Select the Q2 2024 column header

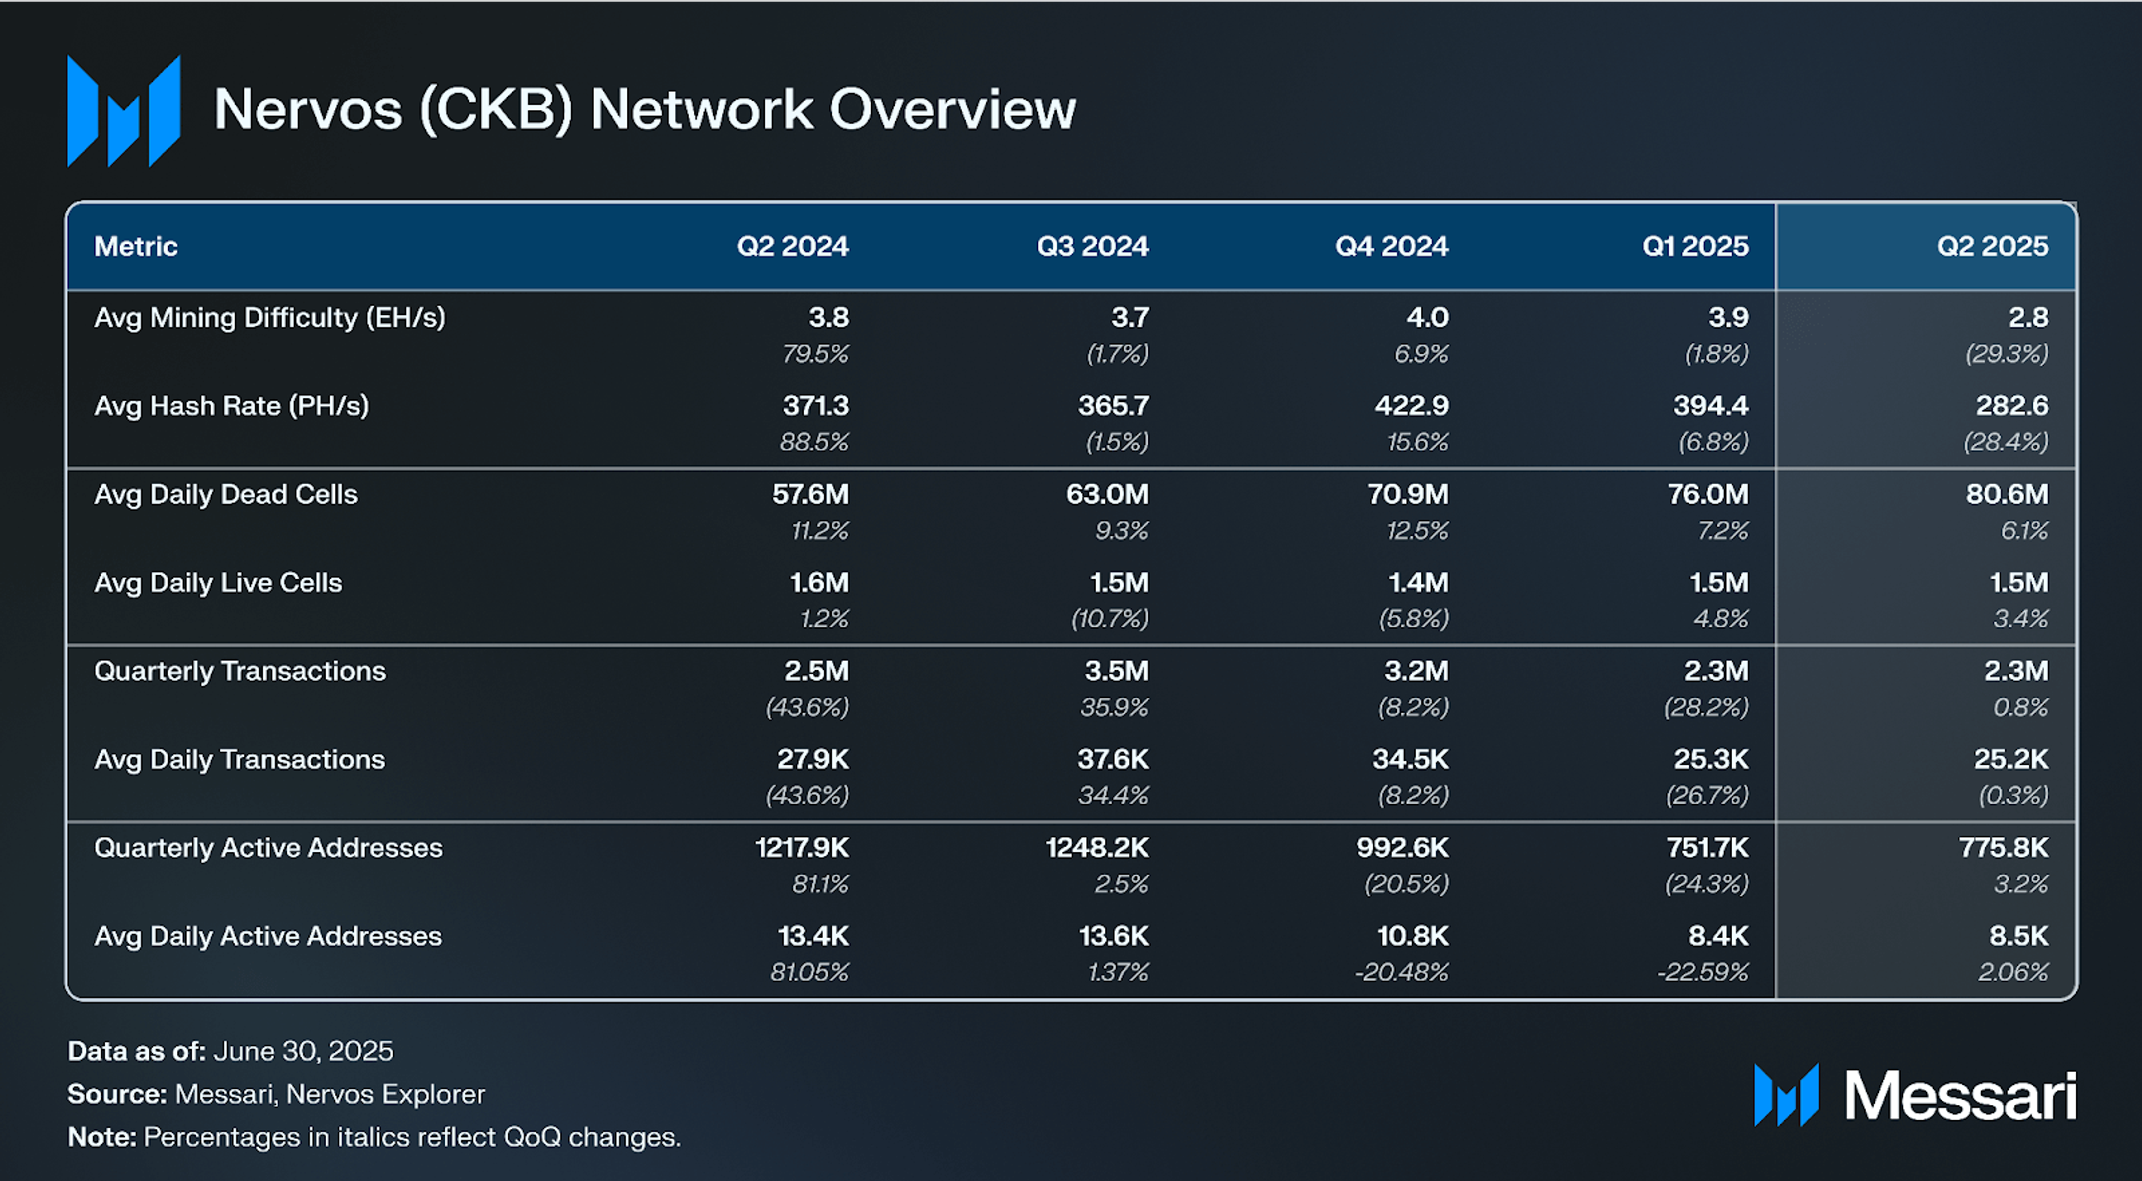(x=792, y=246)
